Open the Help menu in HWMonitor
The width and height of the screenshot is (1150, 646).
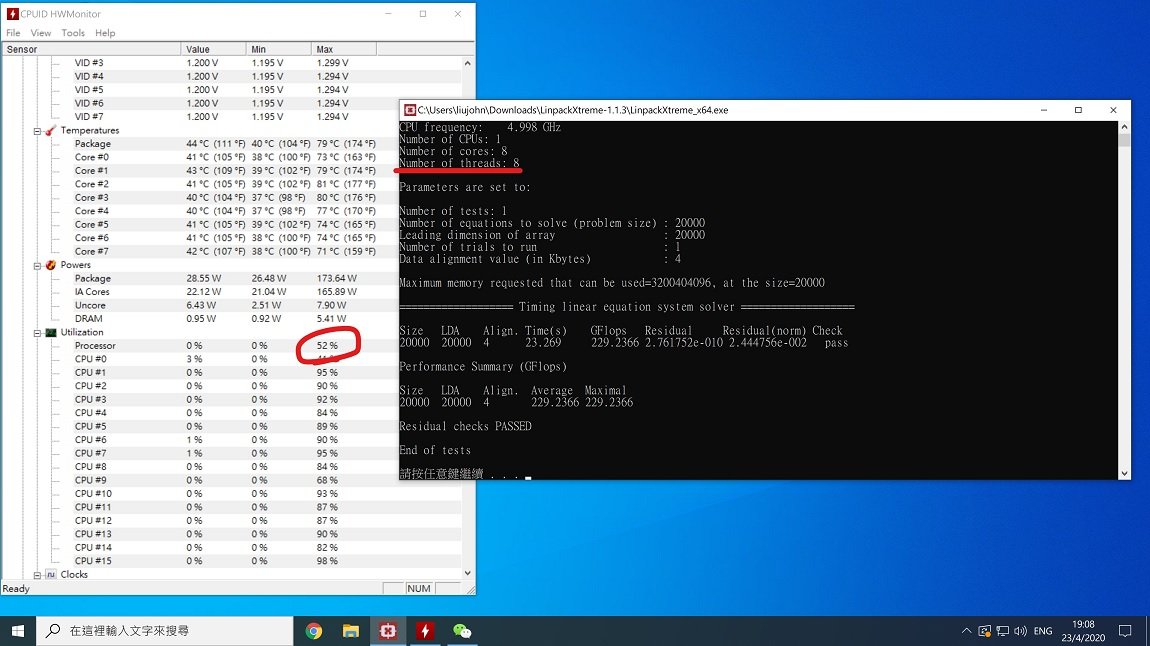click(x=105, y=33)
